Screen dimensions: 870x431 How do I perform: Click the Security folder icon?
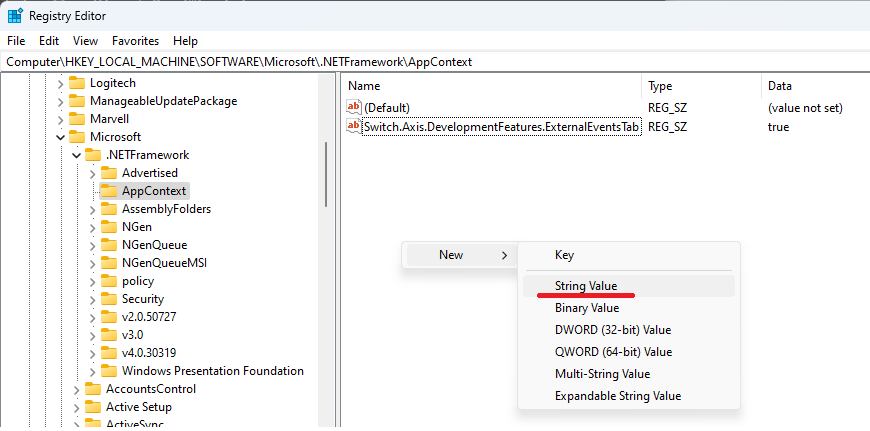pyautogui.click(x=109, y=299)
